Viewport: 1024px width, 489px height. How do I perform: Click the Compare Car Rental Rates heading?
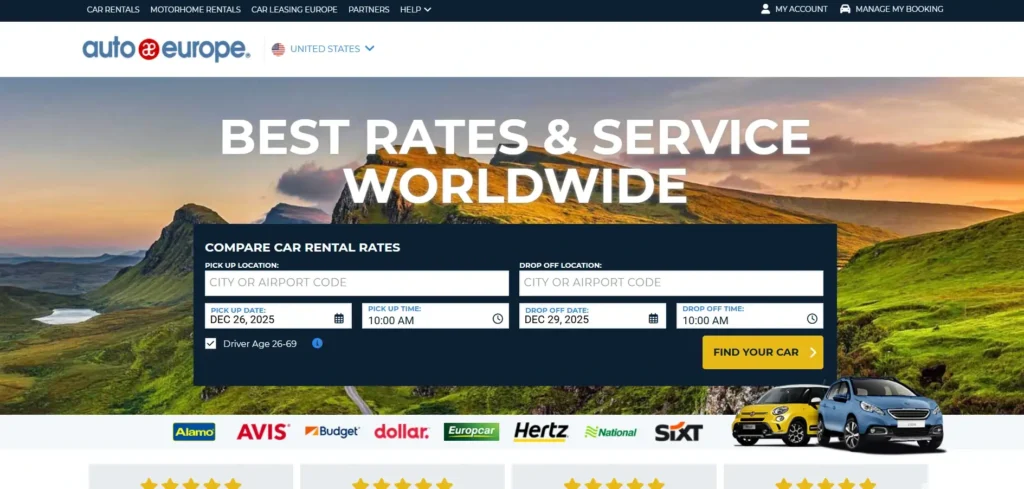point(302,247)
